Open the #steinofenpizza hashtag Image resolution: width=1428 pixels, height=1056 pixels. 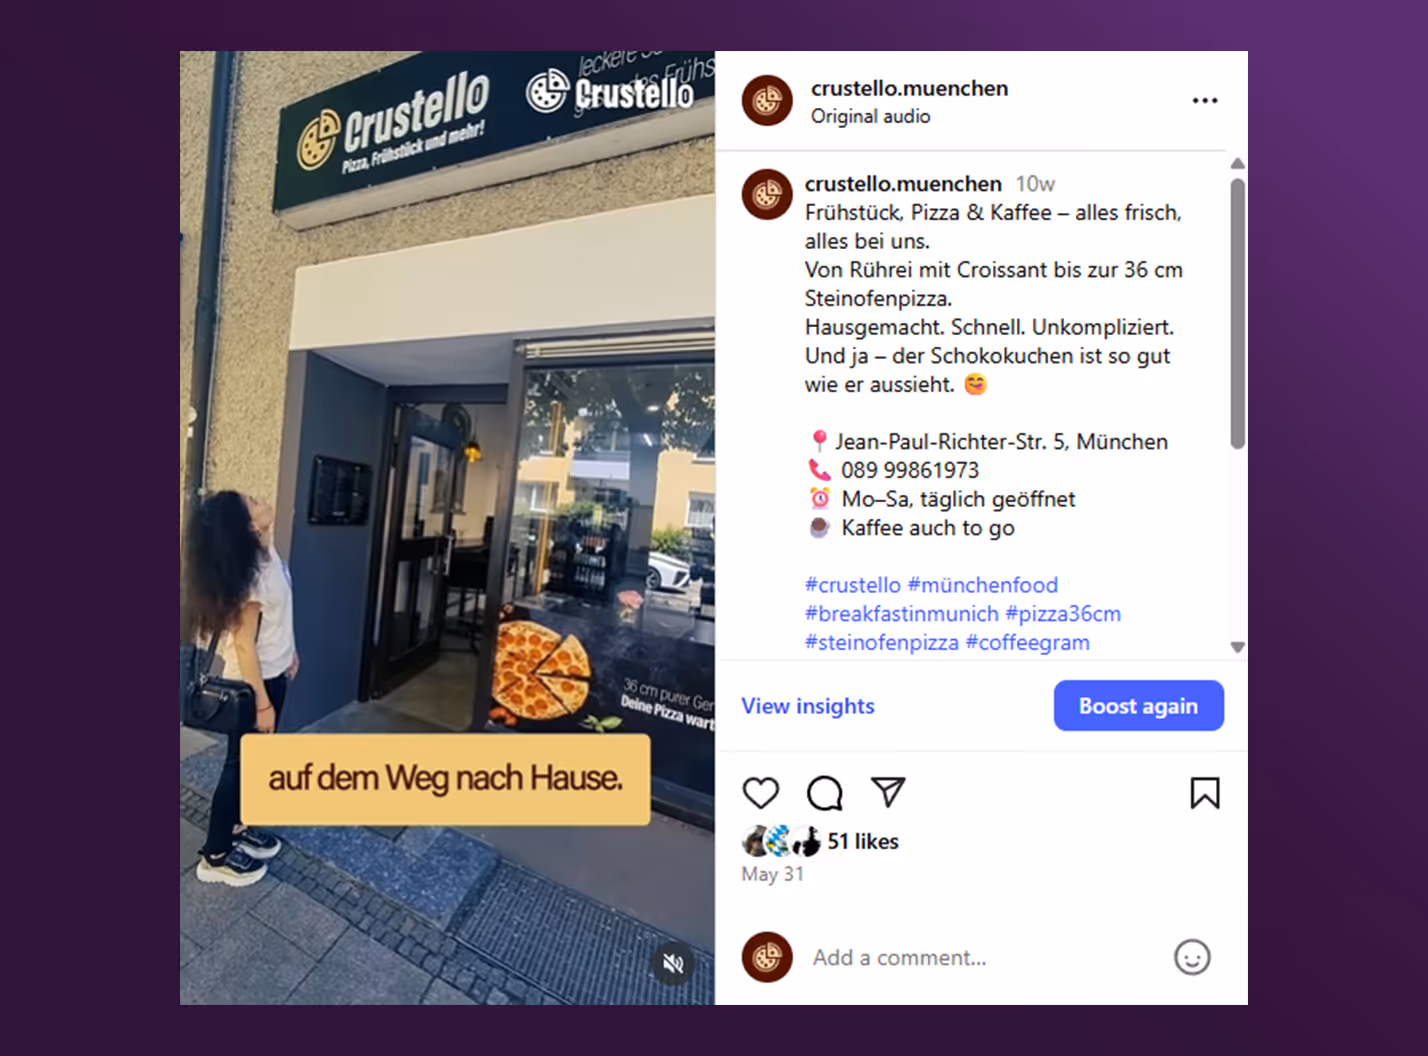pos(882,642)
